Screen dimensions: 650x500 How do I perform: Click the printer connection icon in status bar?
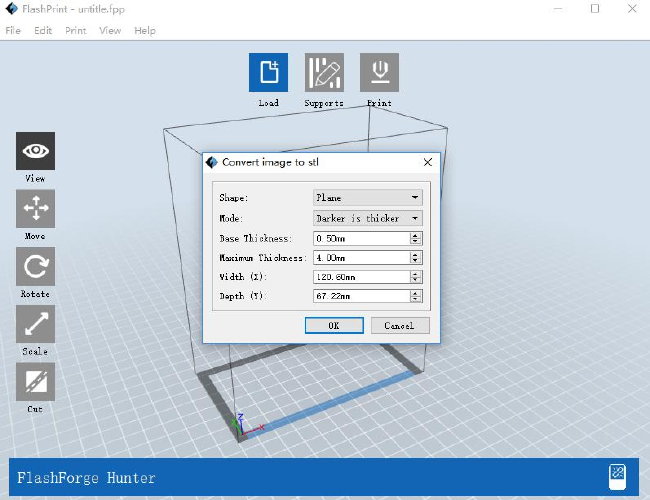click(617, 477)
